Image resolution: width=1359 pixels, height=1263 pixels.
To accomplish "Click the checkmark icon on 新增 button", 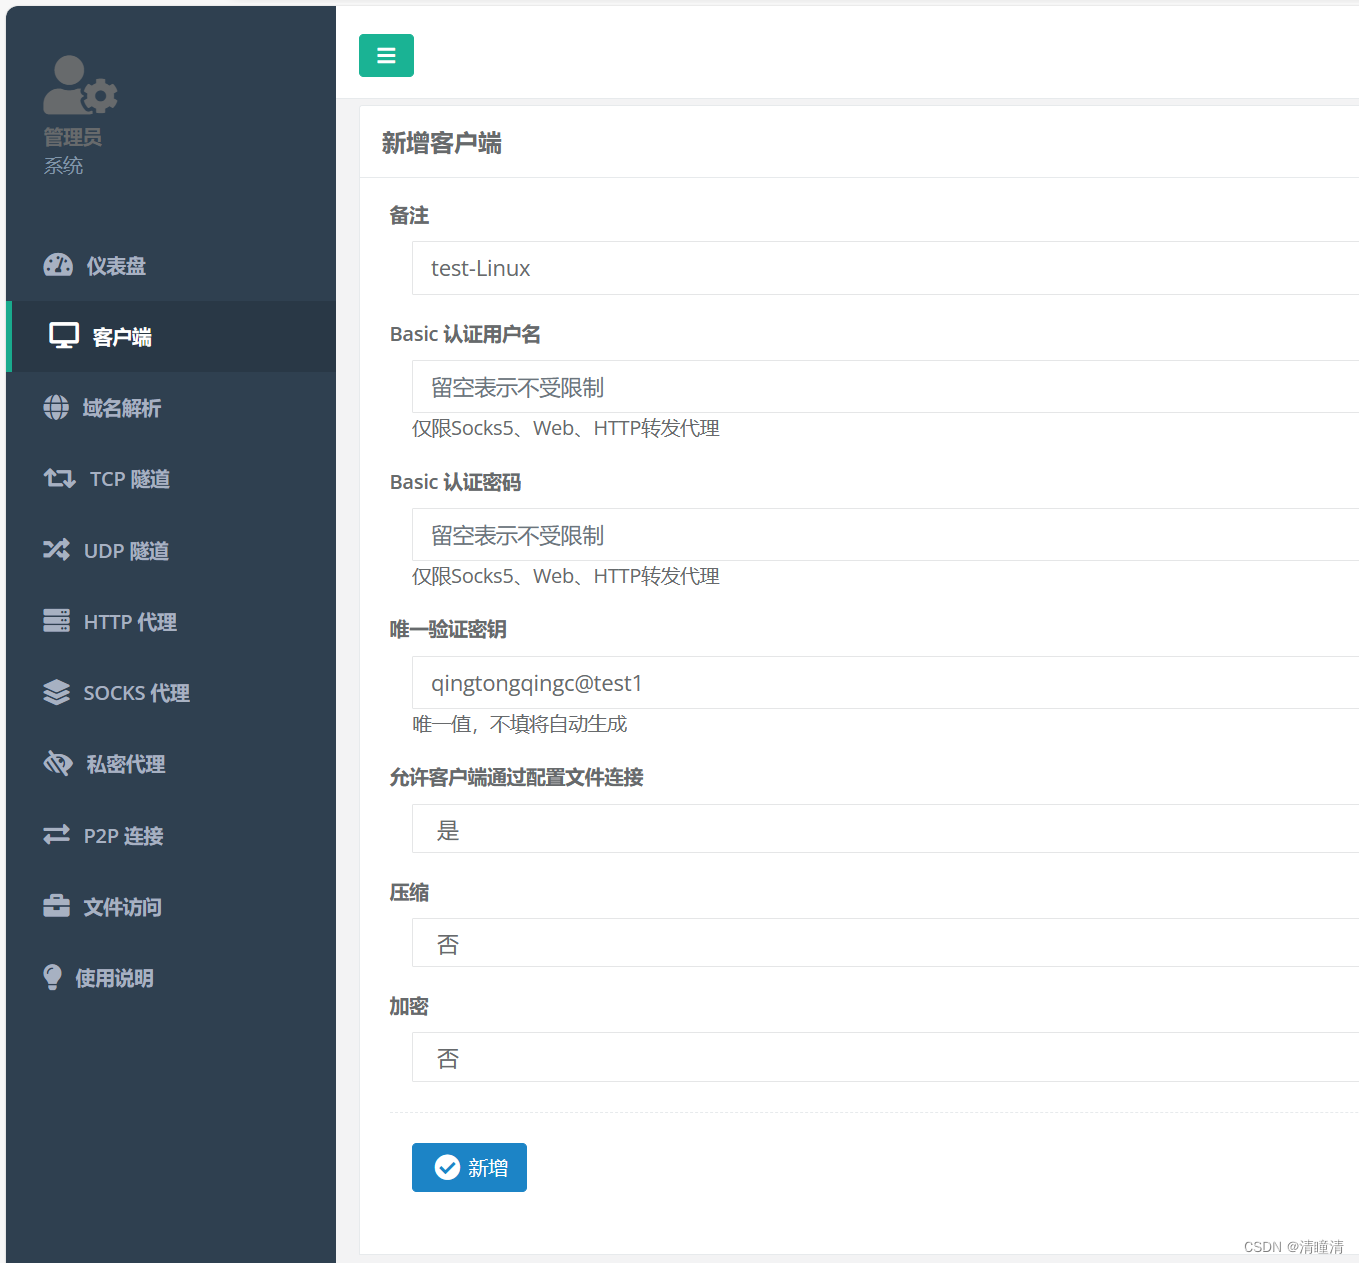I will [447, 1167].
